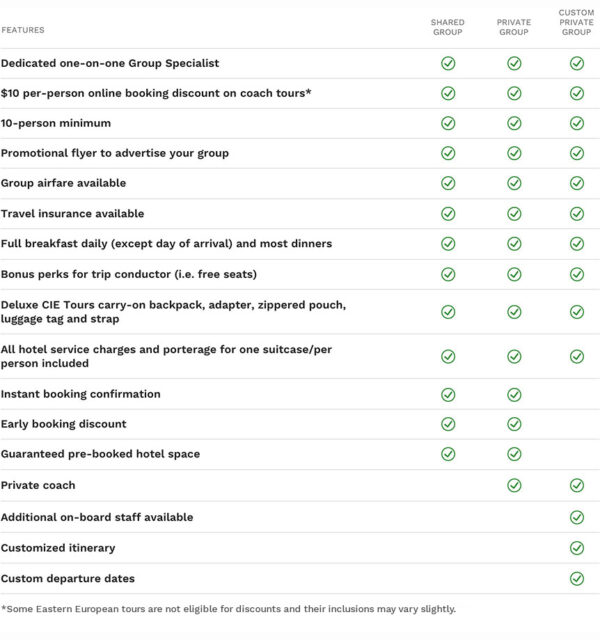This screenshot has height=640, width=600.
Task: Click the Eastern European tours footnote
Action: 228,608
